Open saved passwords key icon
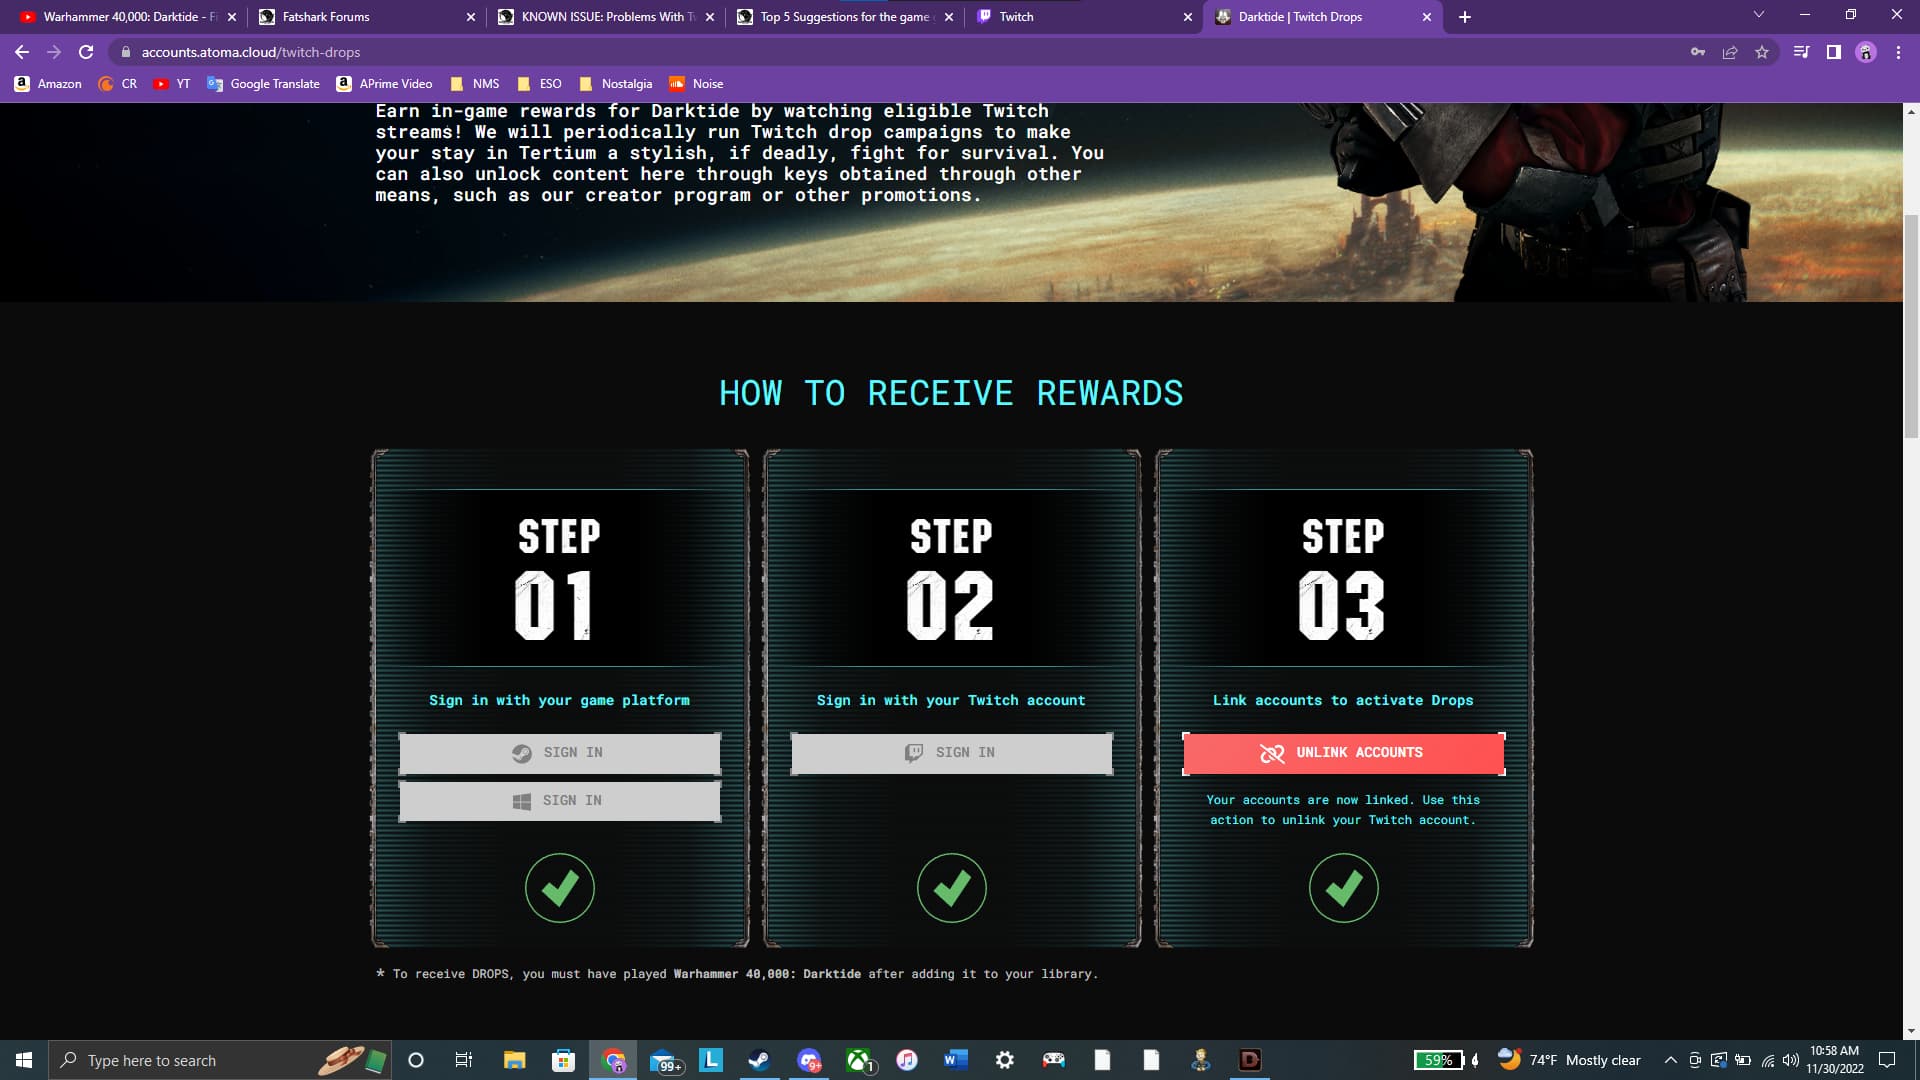This screenshot has height=1080, width=1920. [1698, 52]
